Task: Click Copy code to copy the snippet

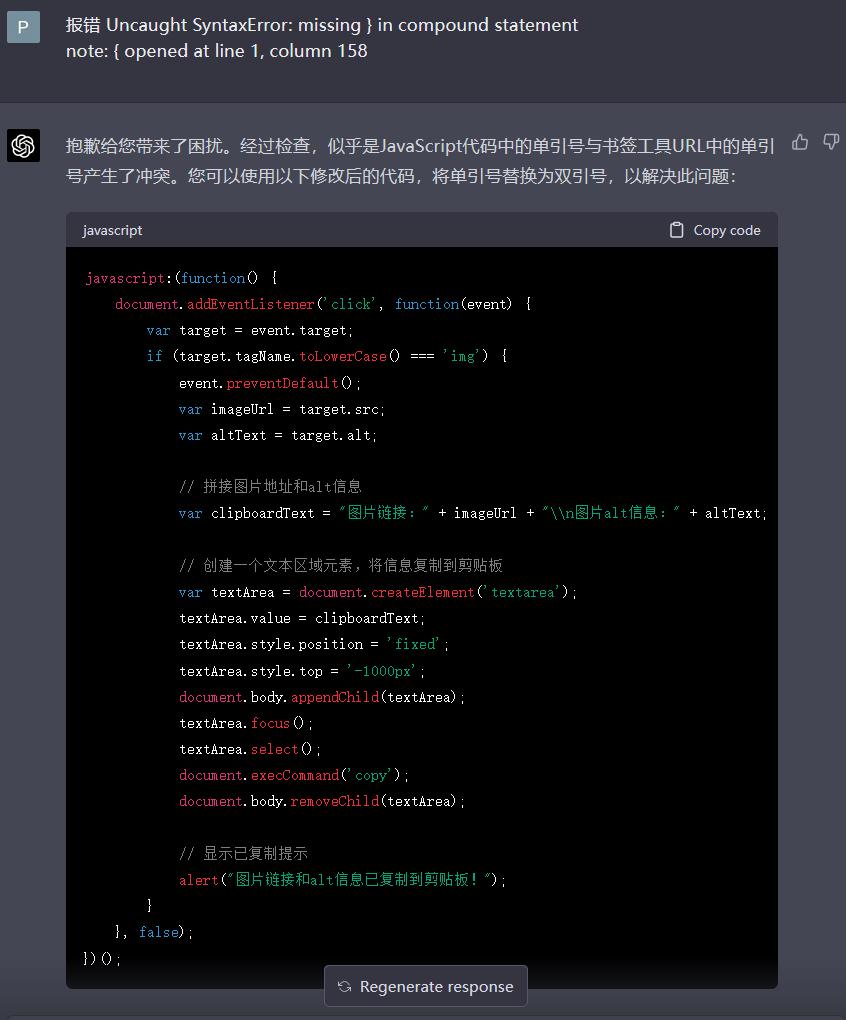Action: (x=714, y=230)
